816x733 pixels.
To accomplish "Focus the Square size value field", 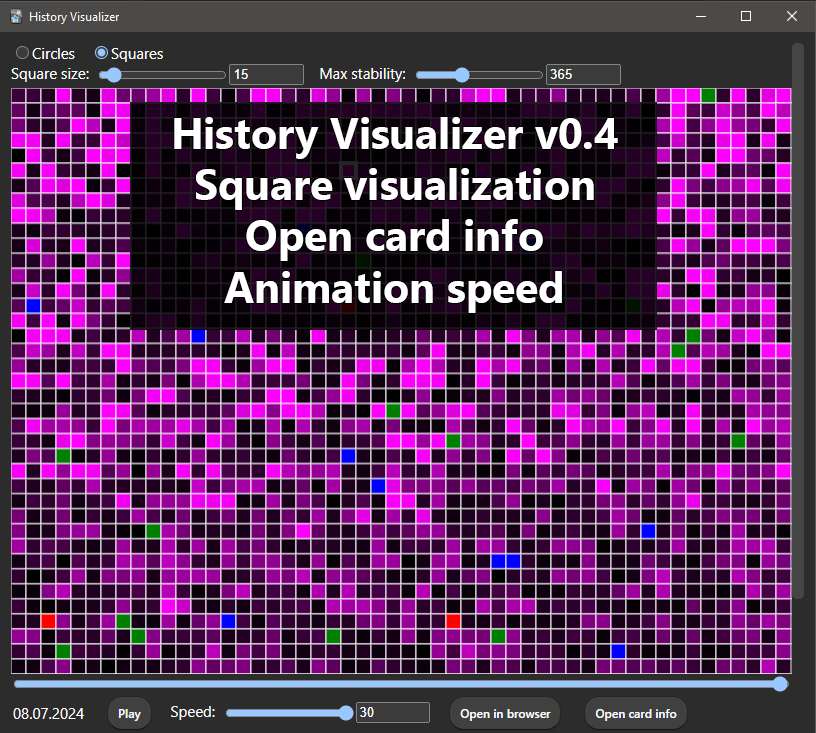I will (x=266, y=74).
